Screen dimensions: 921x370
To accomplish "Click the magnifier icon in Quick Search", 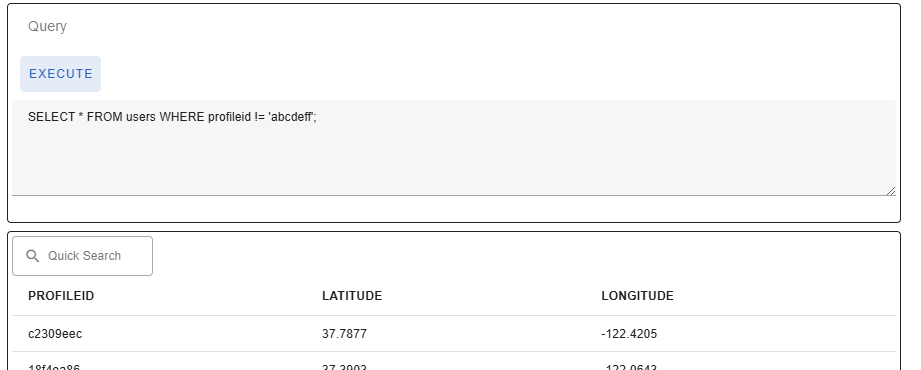I will tap(33, 256).
